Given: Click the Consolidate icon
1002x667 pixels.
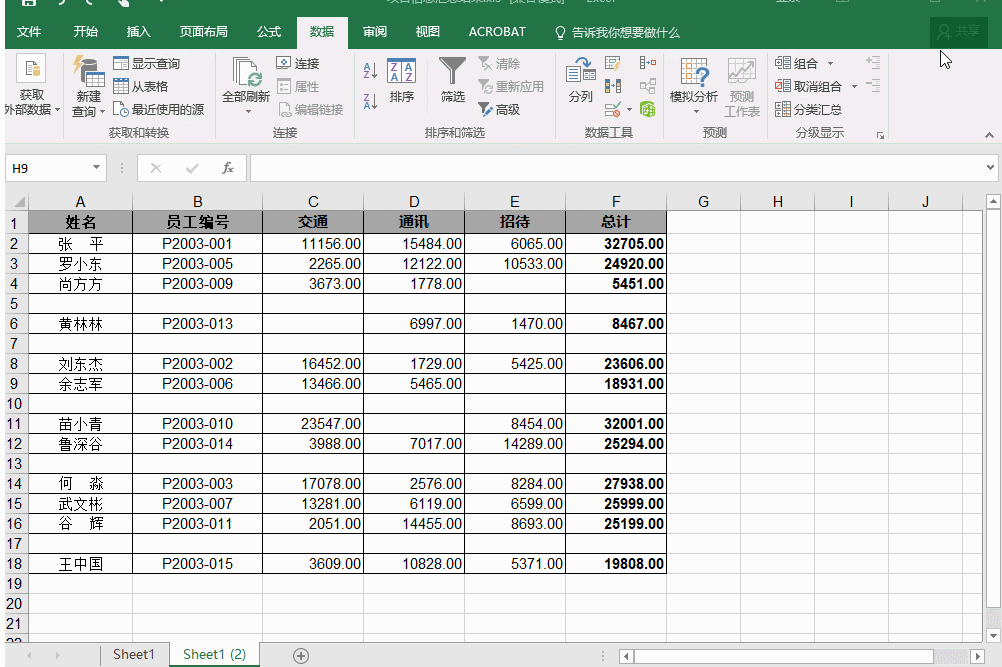Looking at the screenshot, I should (647, 63).
